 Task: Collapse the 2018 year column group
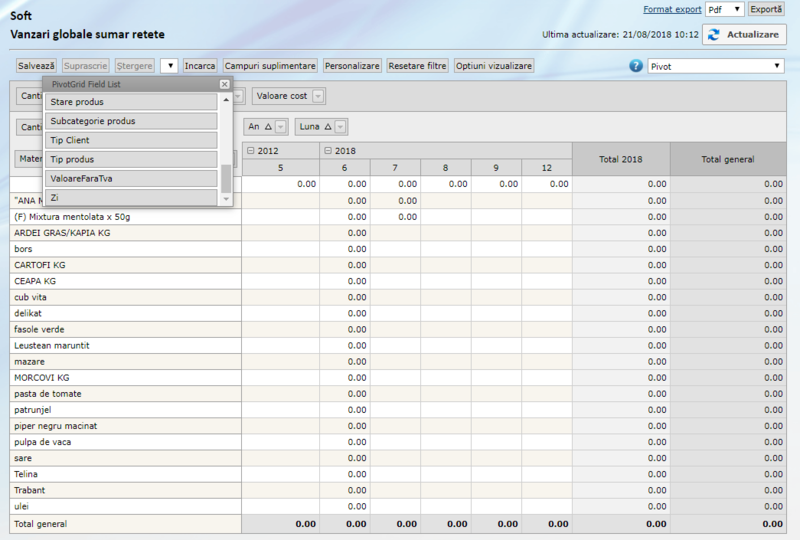326,150
